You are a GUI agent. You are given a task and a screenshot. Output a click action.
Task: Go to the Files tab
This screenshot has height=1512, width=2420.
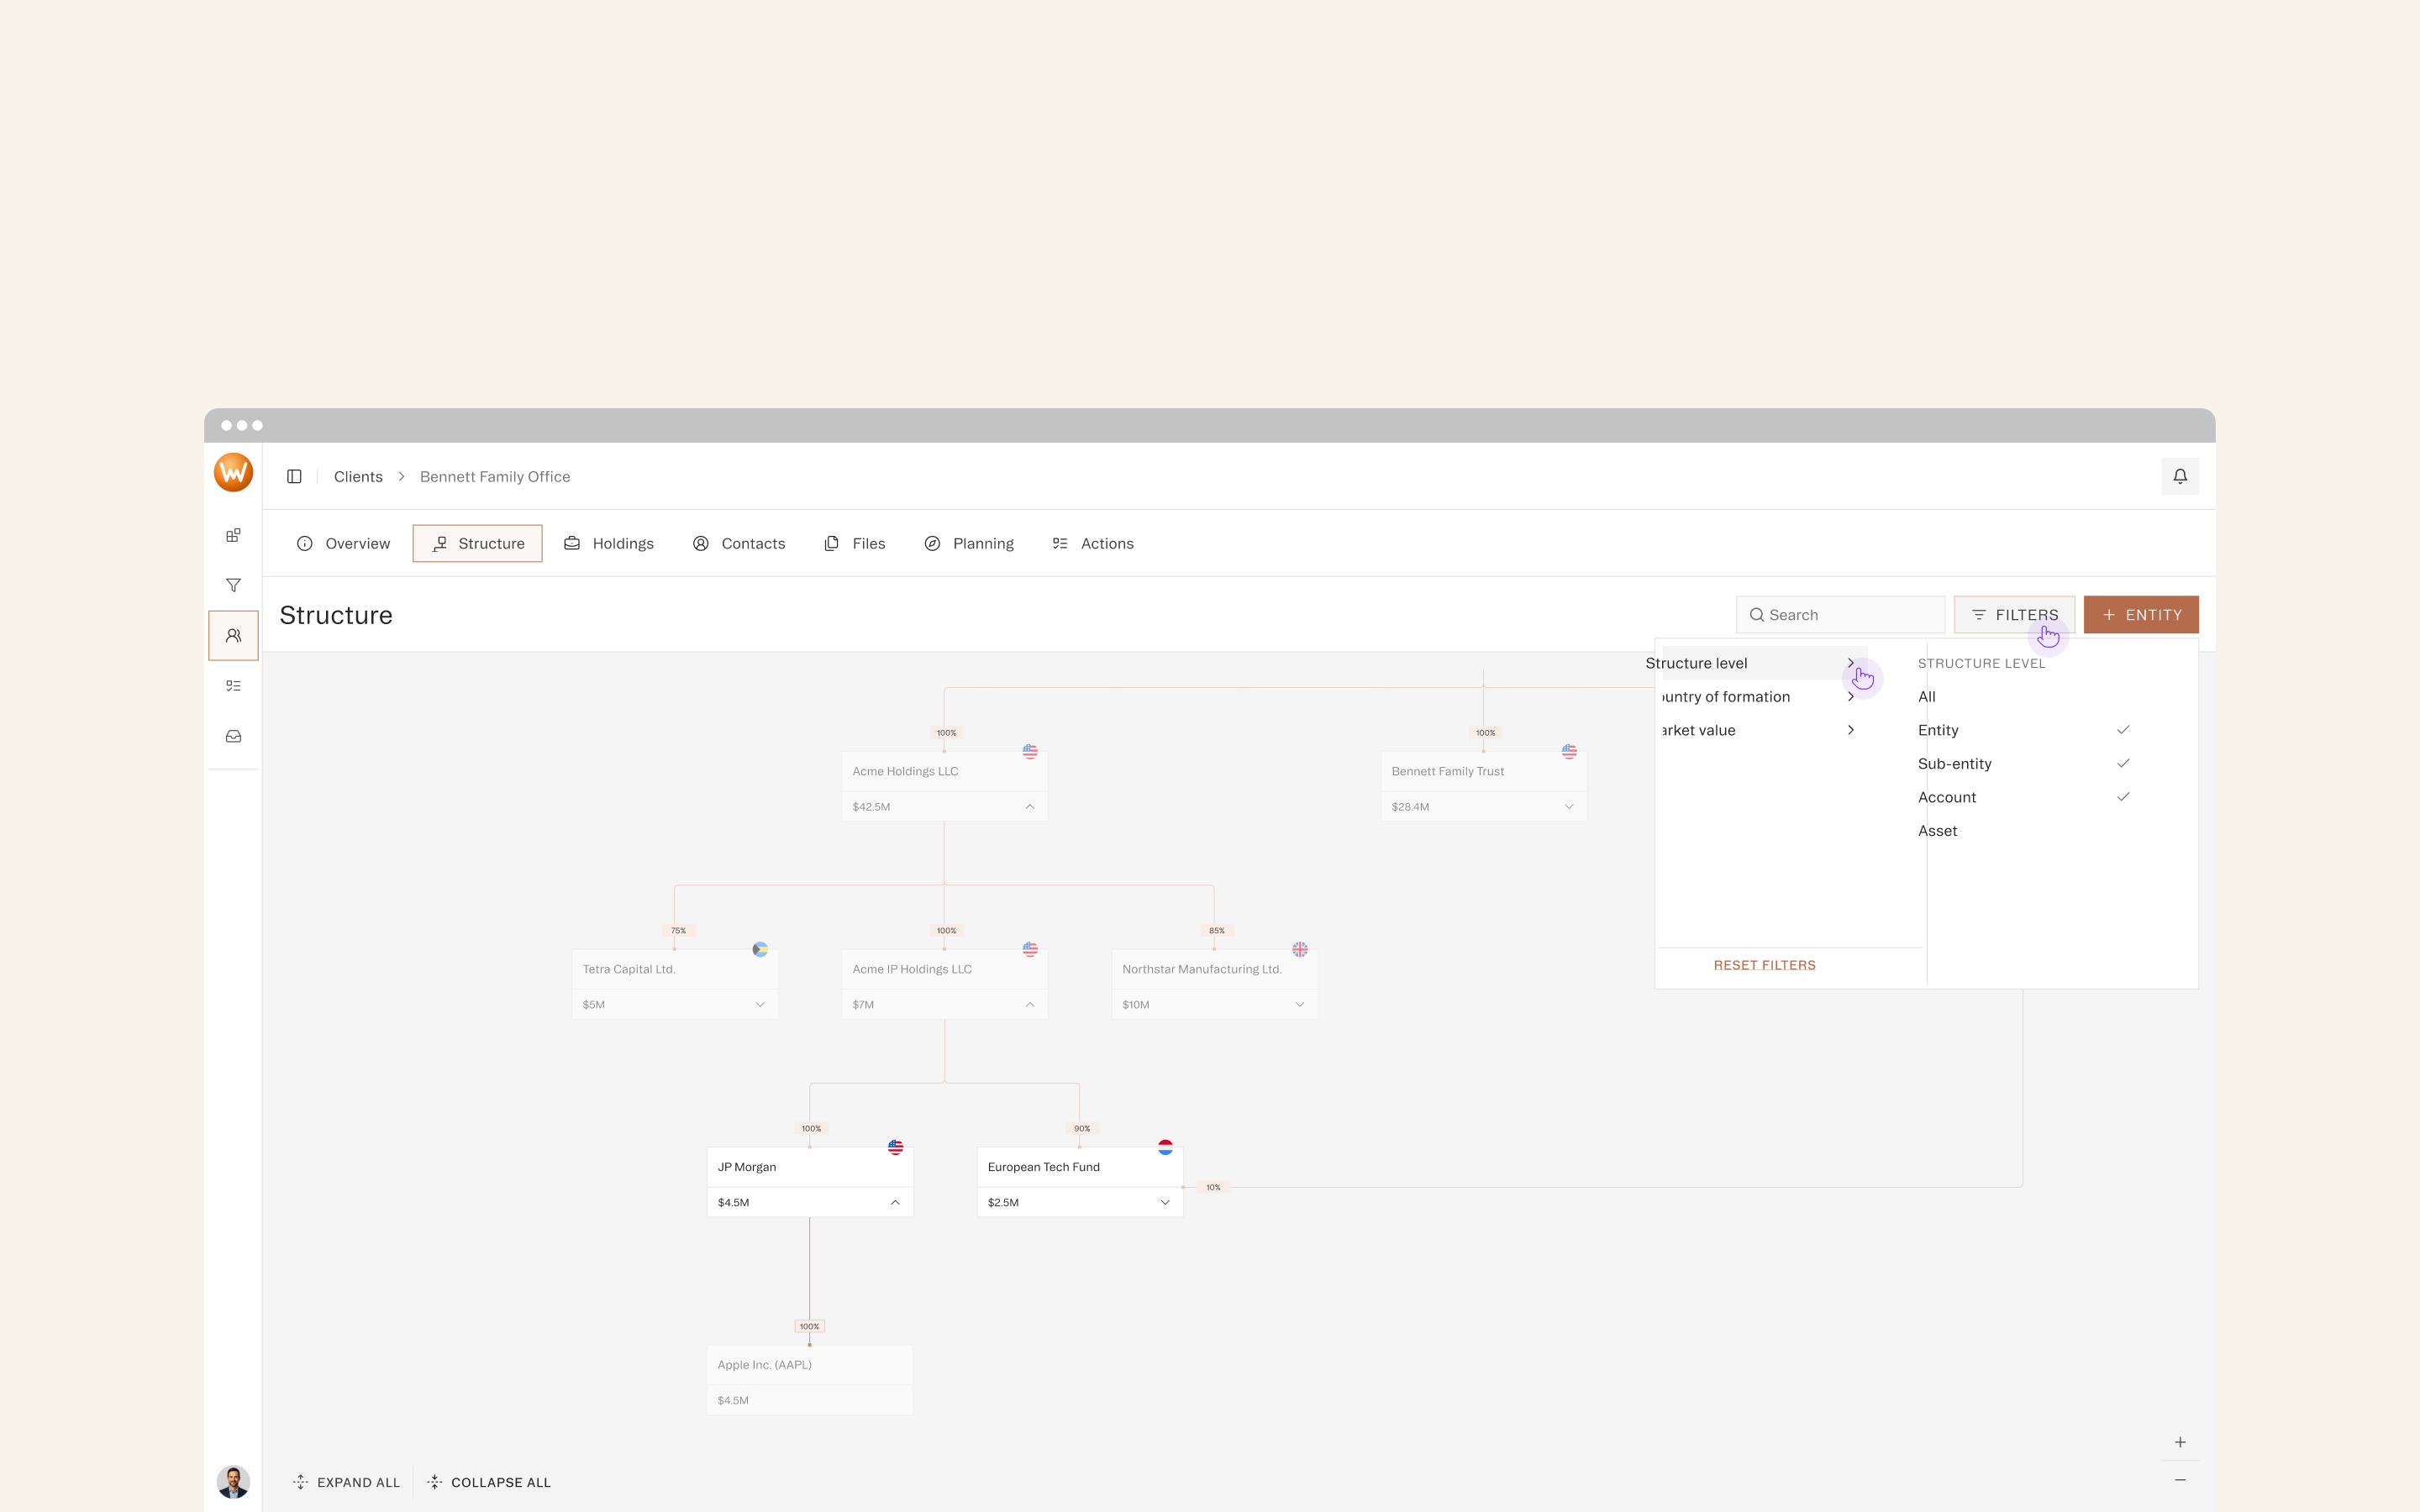tap(854, 543)
